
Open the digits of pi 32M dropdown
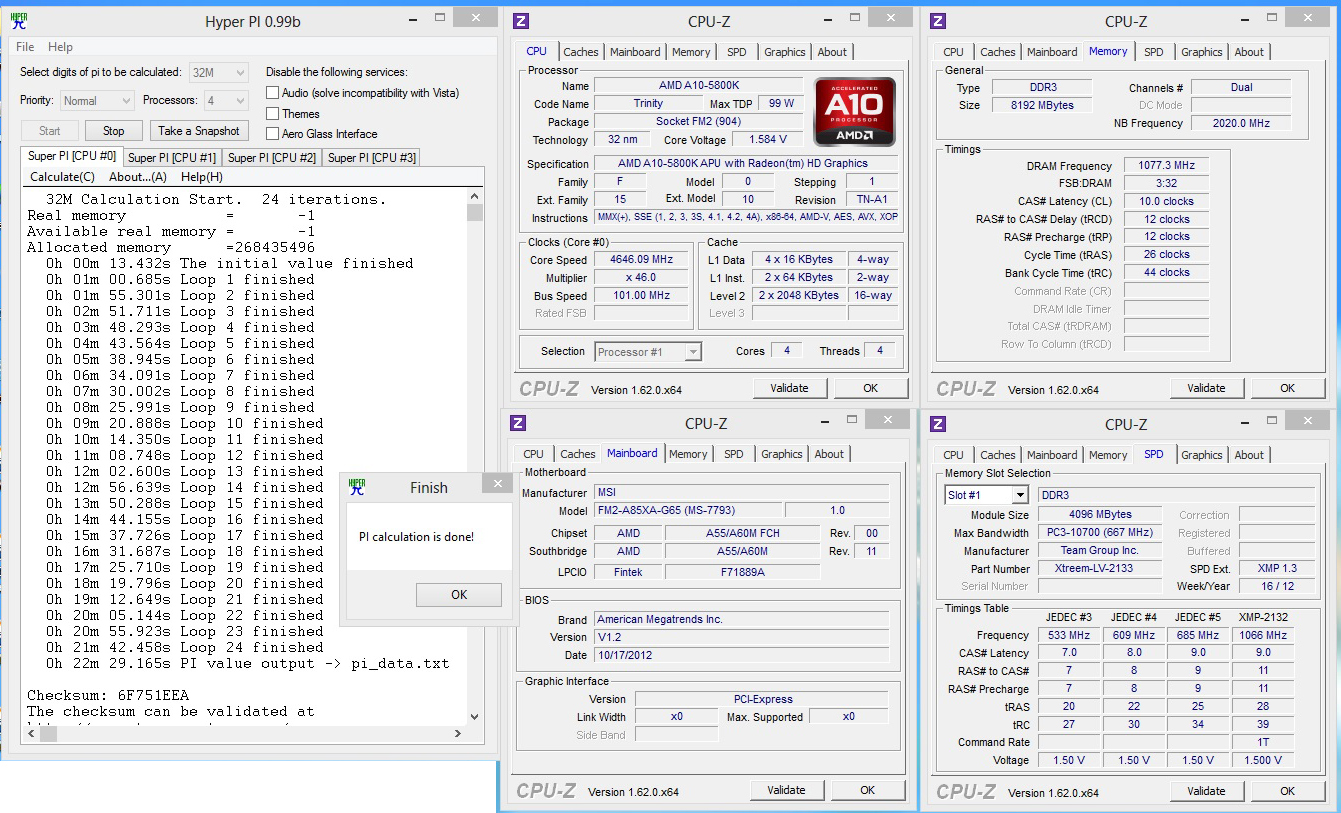tap(219, 72)
